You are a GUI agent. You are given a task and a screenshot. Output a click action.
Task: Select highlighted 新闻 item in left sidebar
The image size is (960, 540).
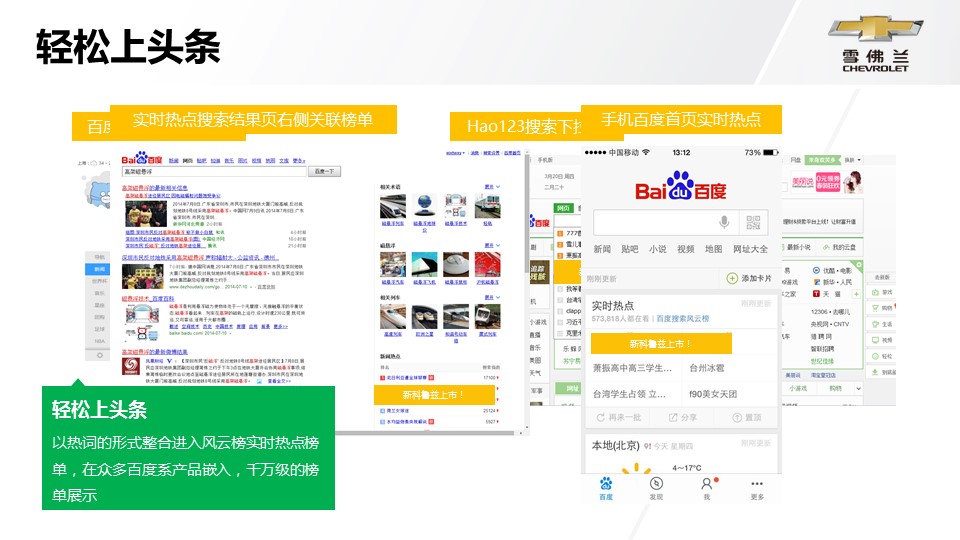(99, 269)
